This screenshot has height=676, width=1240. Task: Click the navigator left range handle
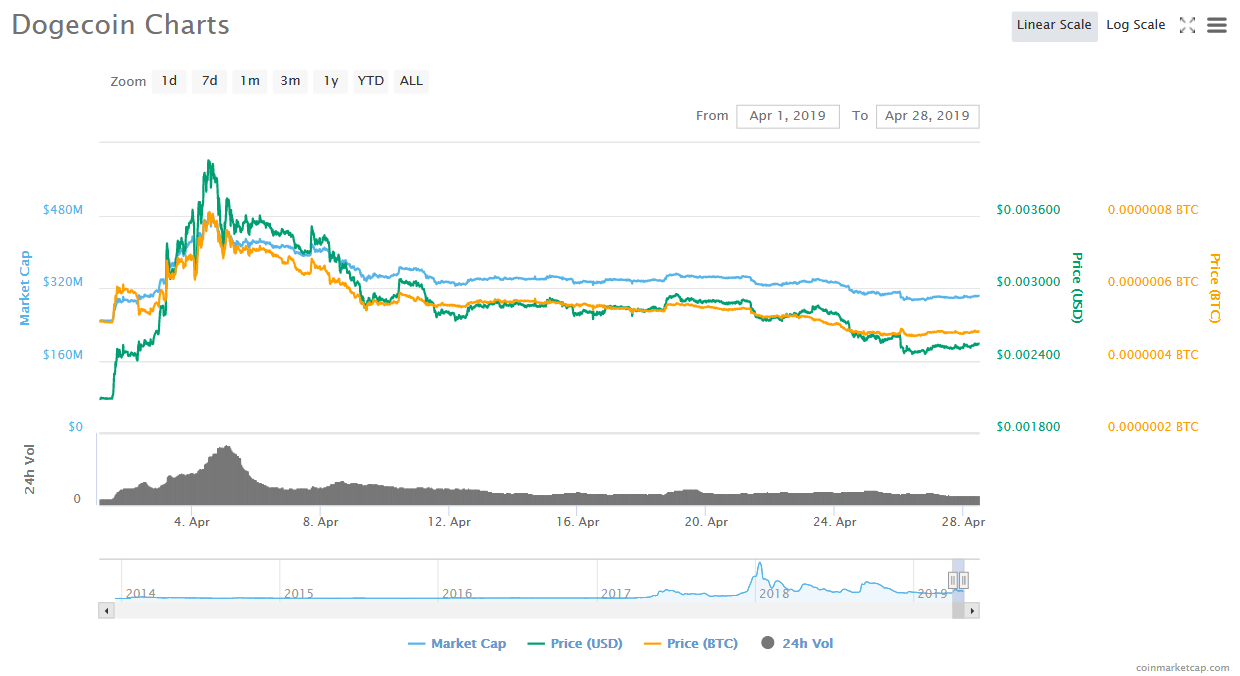[x=954, y=580]
